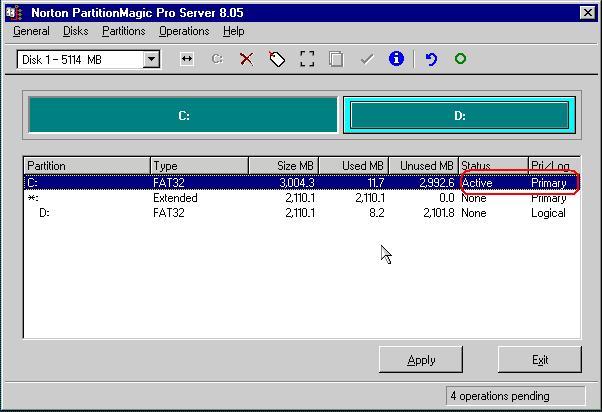
Task: Click the Apply button
Action: pos(421,360)
